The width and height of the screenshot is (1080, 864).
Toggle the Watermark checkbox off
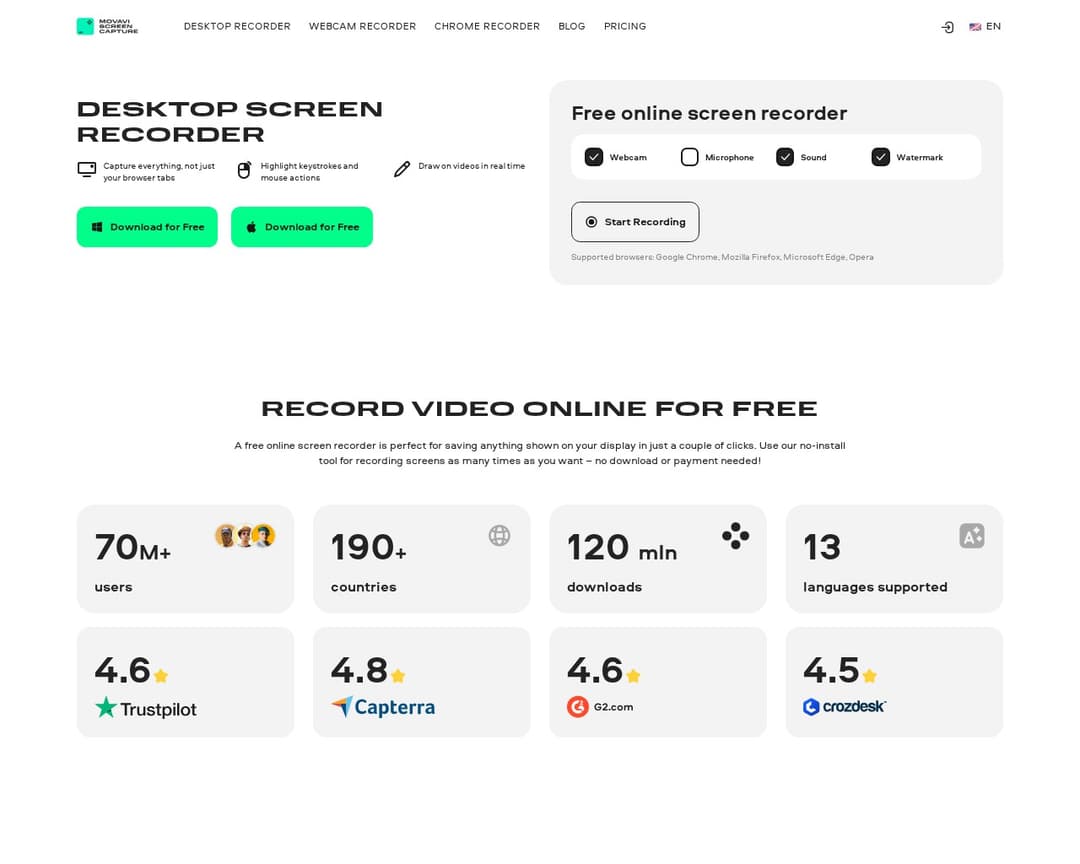[x=881, y=157]
